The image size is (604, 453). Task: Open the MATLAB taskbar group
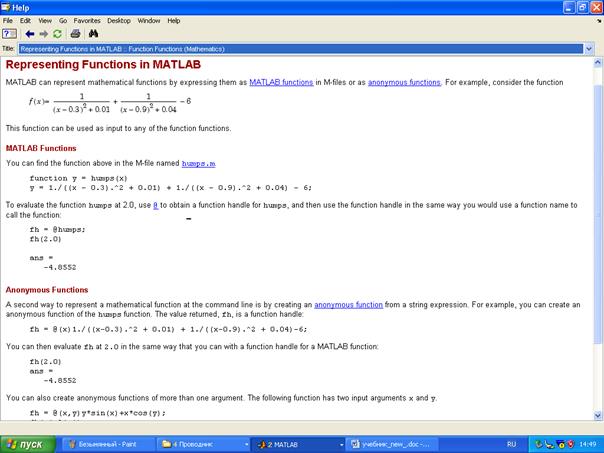(x=299, y=445)
